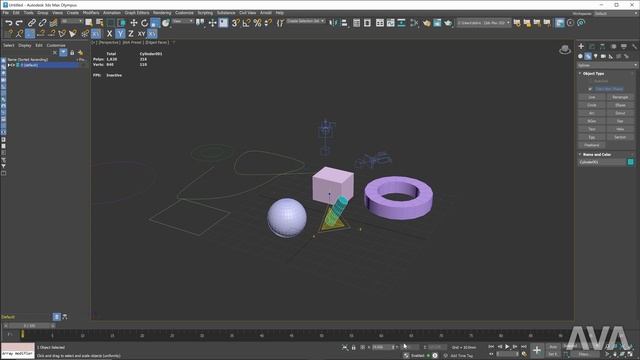Open the Create Selection Set dropdown
Screen dimensions: 640x360
(306, 21)
